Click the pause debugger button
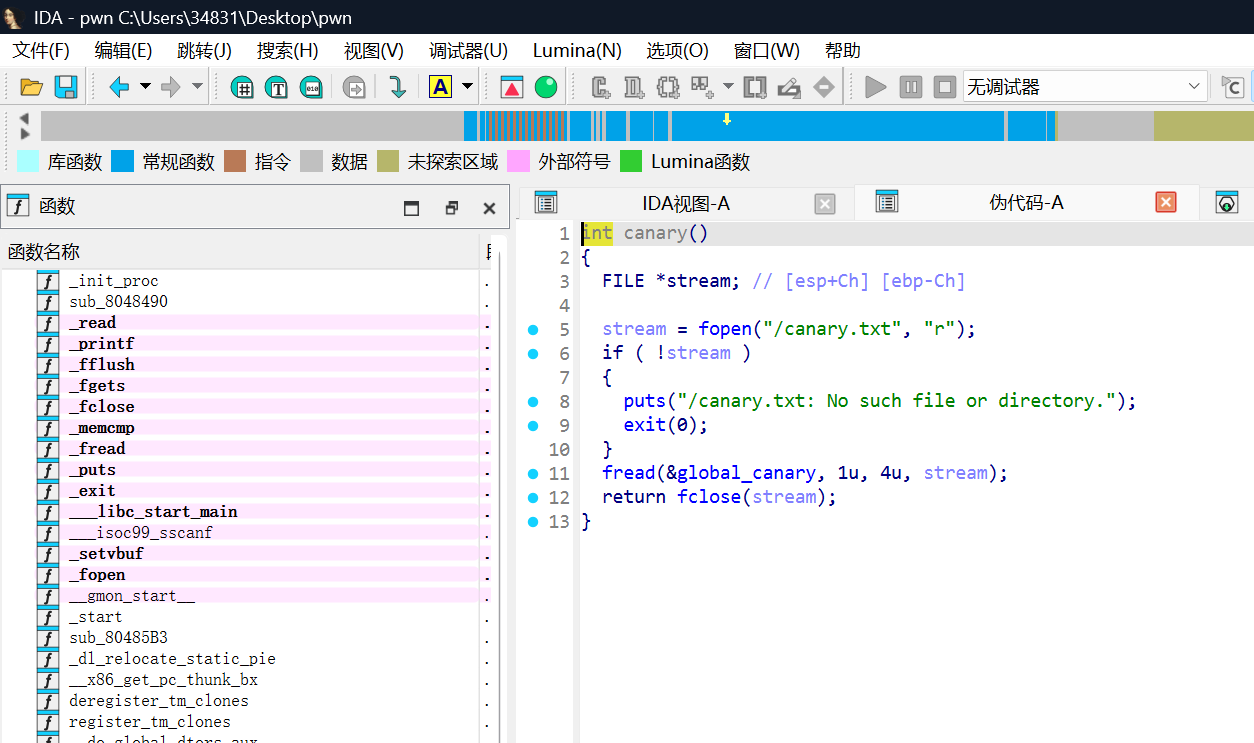Screen dimensions: 1254x743 [x=910, y=87]
